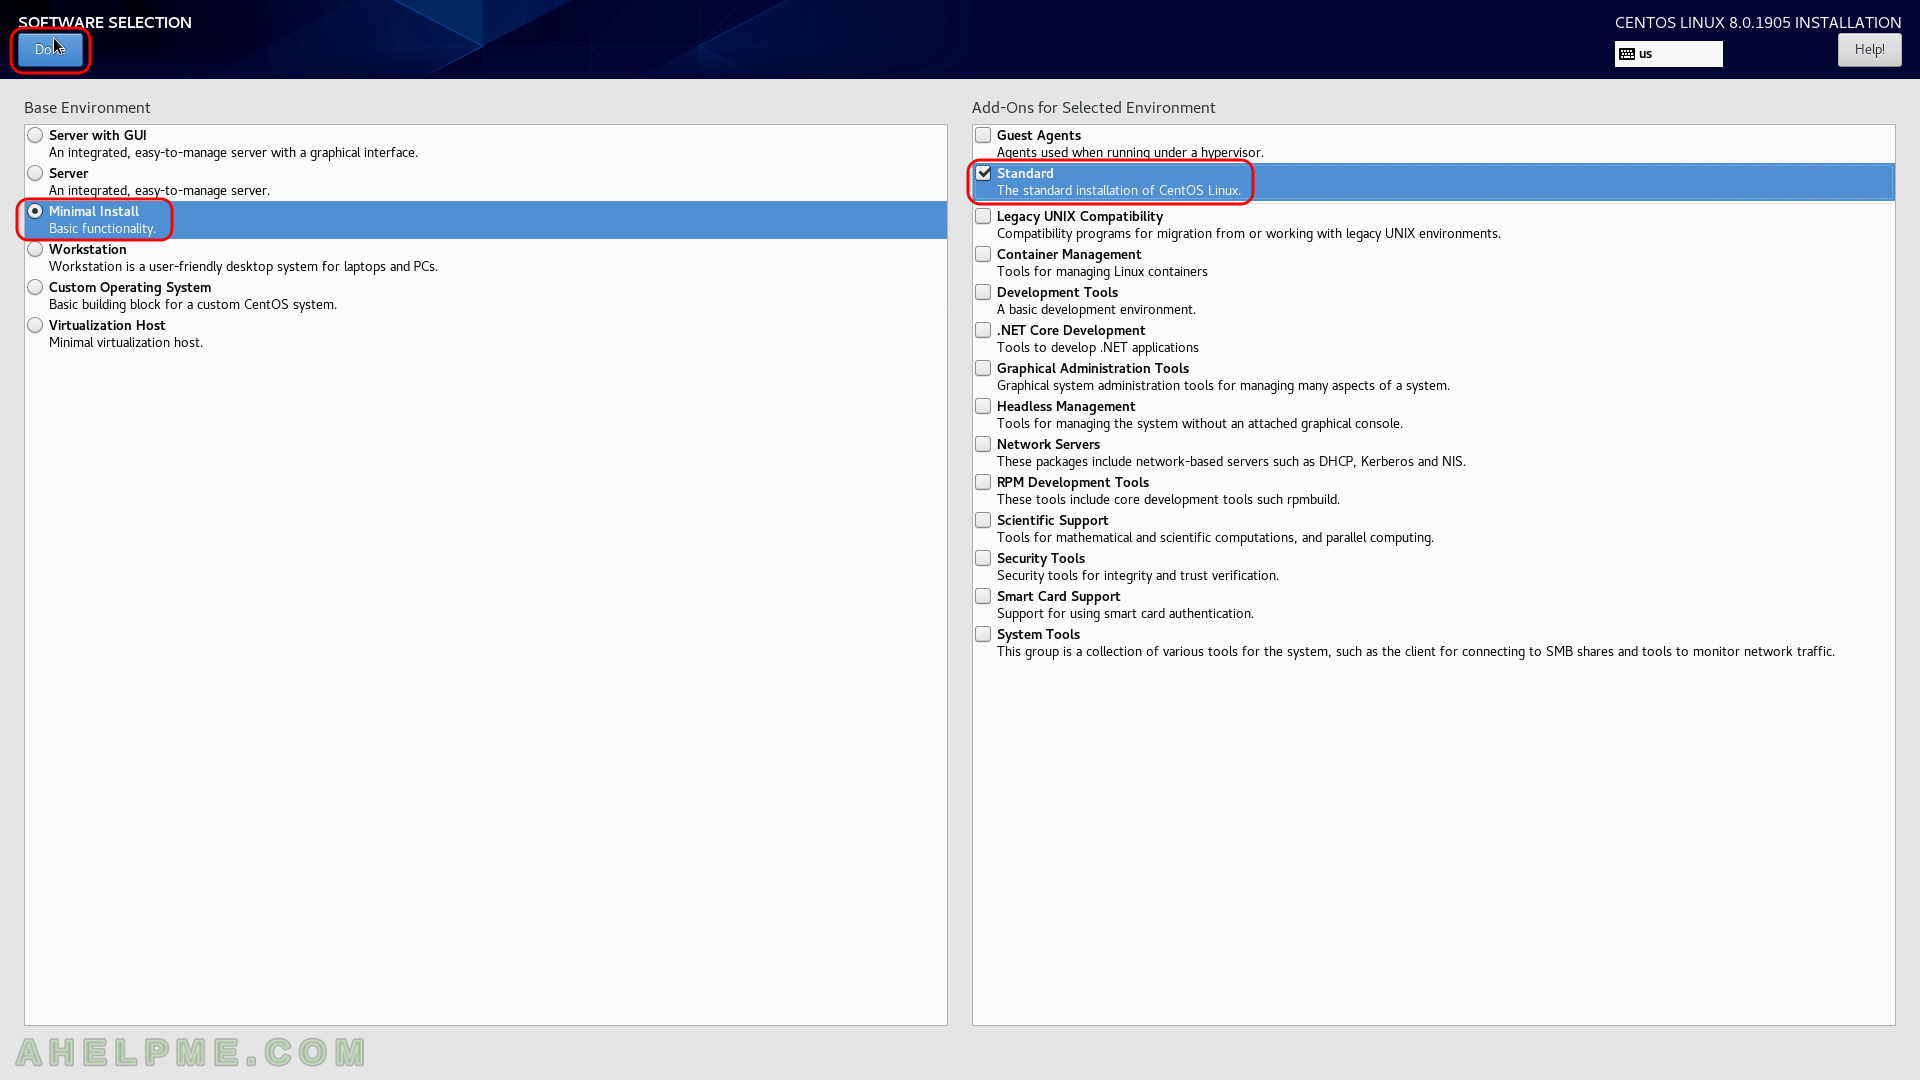Enable .NET Core Development checkbox
The image size is (1920, 1080).
(x=983, y=330)
